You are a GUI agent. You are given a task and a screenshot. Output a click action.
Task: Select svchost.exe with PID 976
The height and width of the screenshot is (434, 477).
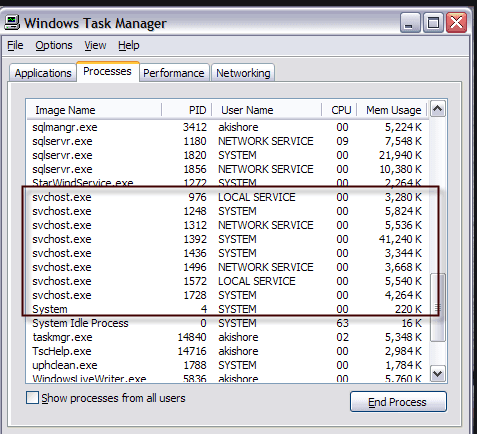(227, 197)
